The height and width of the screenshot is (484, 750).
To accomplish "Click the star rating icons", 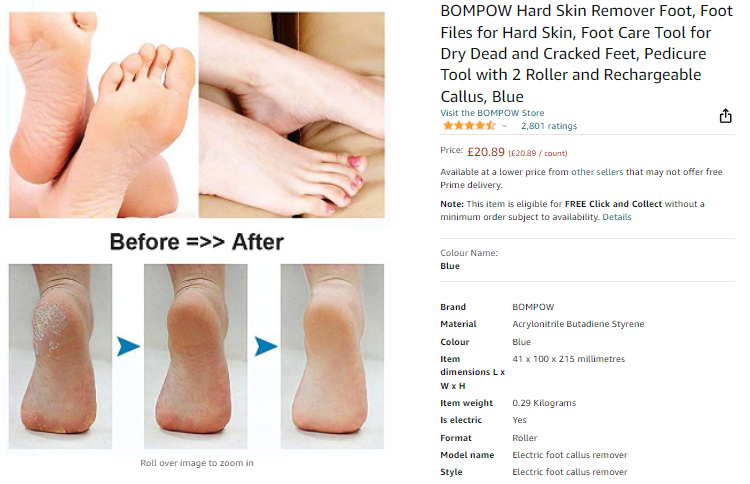I will click(x=469, y=126).
